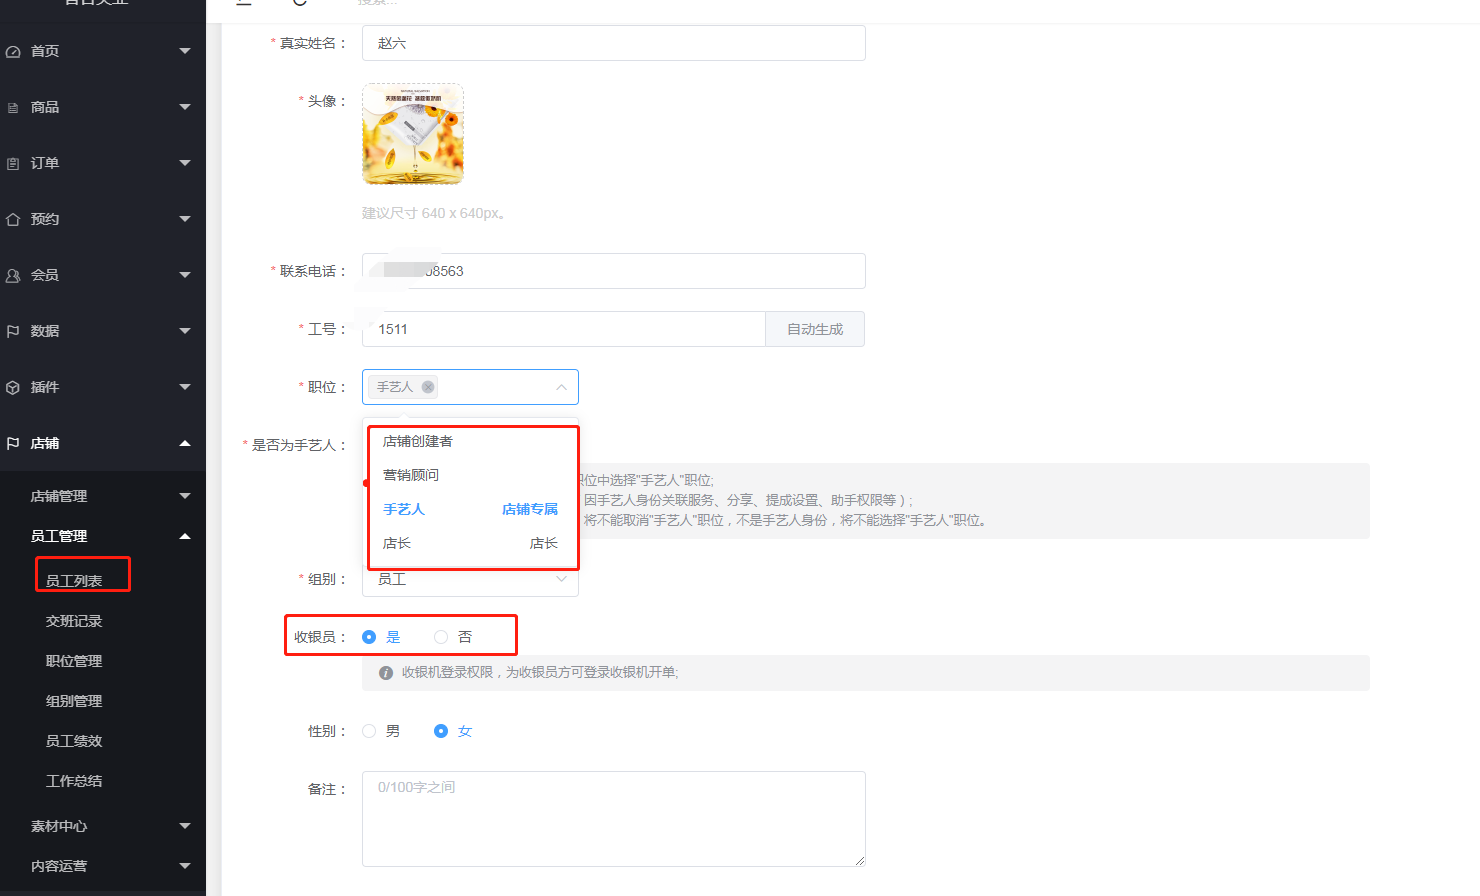Screen dimensions: 1480x896
Task: Click the 员工管理 menu label
Action: click(59, 536)
